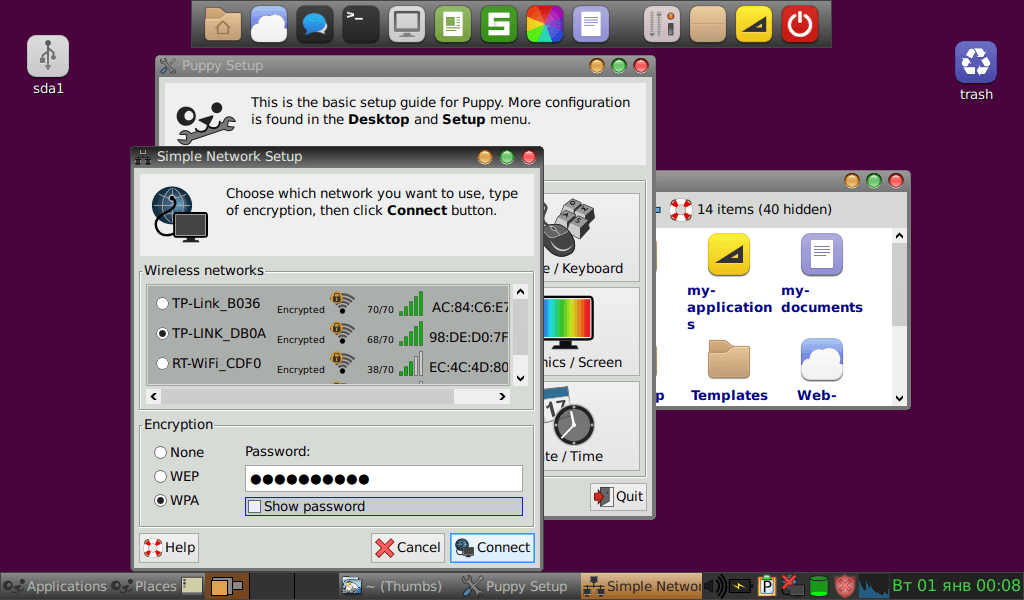Click the red power shutdown dock icon
1024x600 pixels.
tap(800, 24)
